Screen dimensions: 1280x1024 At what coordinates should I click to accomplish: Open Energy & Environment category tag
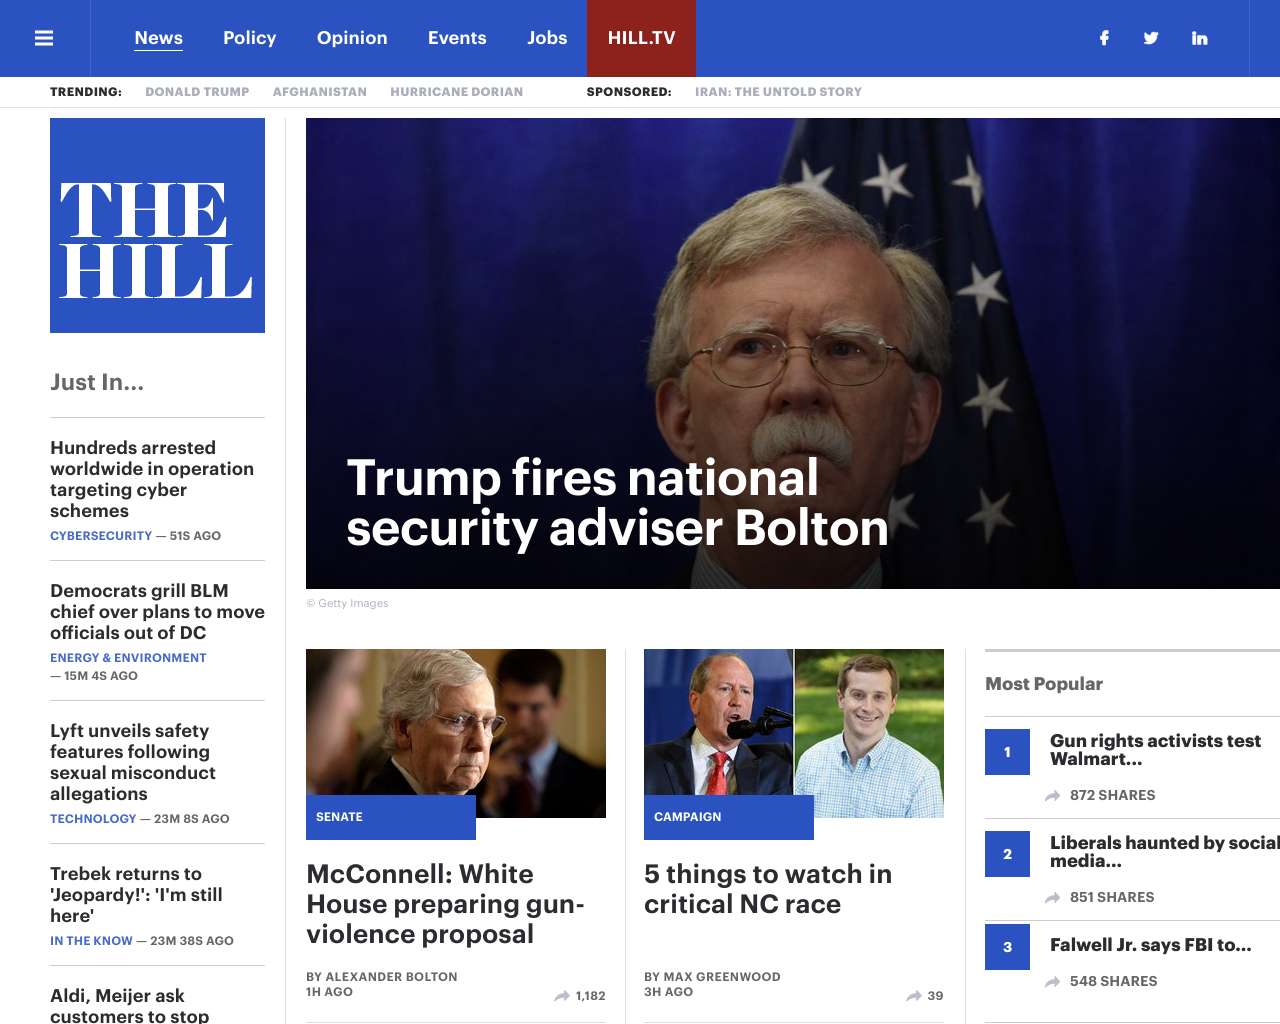point(128,658)
